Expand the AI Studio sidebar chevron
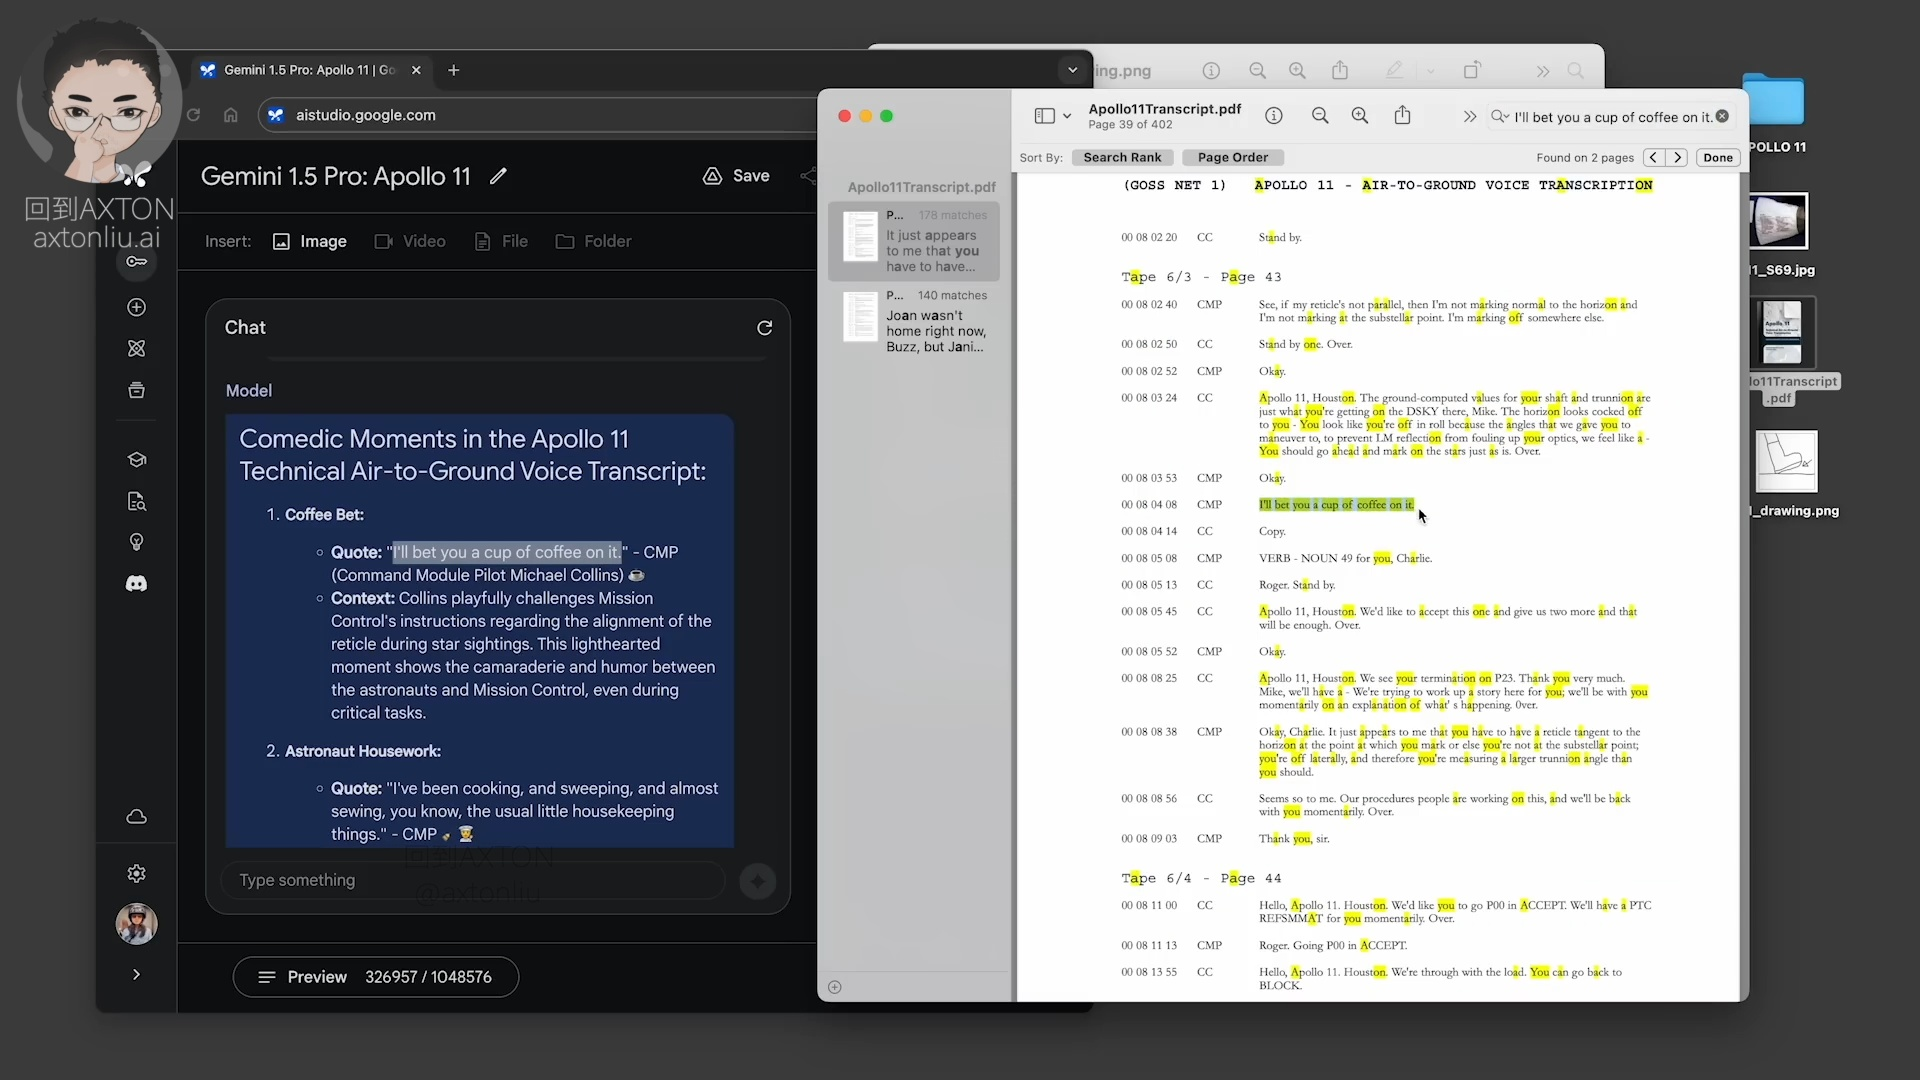 137,975
